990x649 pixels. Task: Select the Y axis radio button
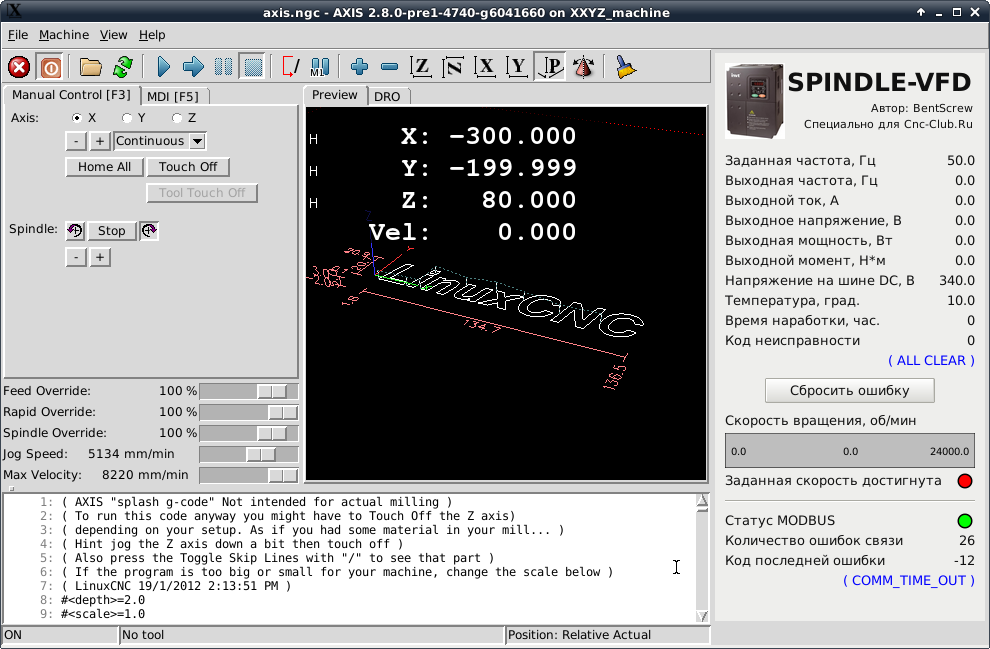click(127, 118)
